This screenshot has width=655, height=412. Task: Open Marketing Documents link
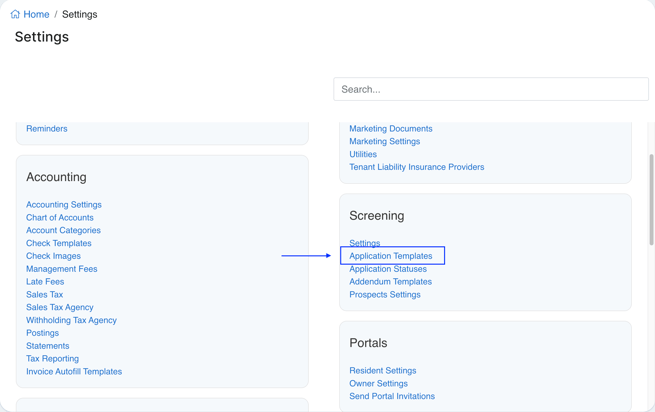(390, 129)
